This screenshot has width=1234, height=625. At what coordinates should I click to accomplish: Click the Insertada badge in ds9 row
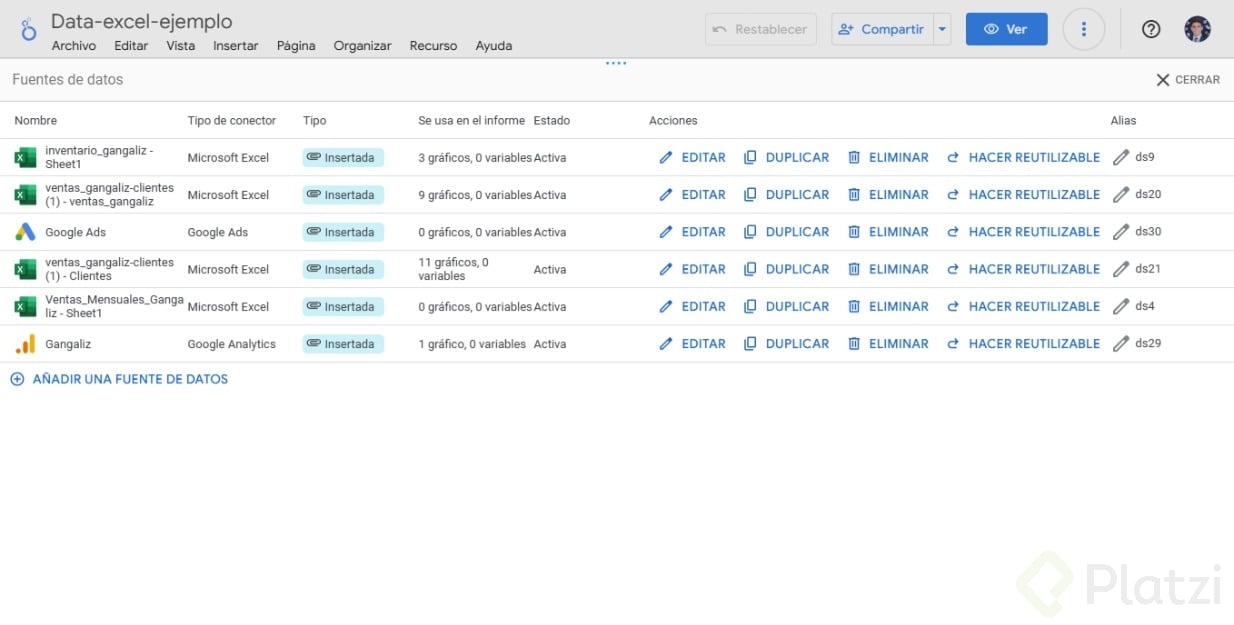point(343,157)
